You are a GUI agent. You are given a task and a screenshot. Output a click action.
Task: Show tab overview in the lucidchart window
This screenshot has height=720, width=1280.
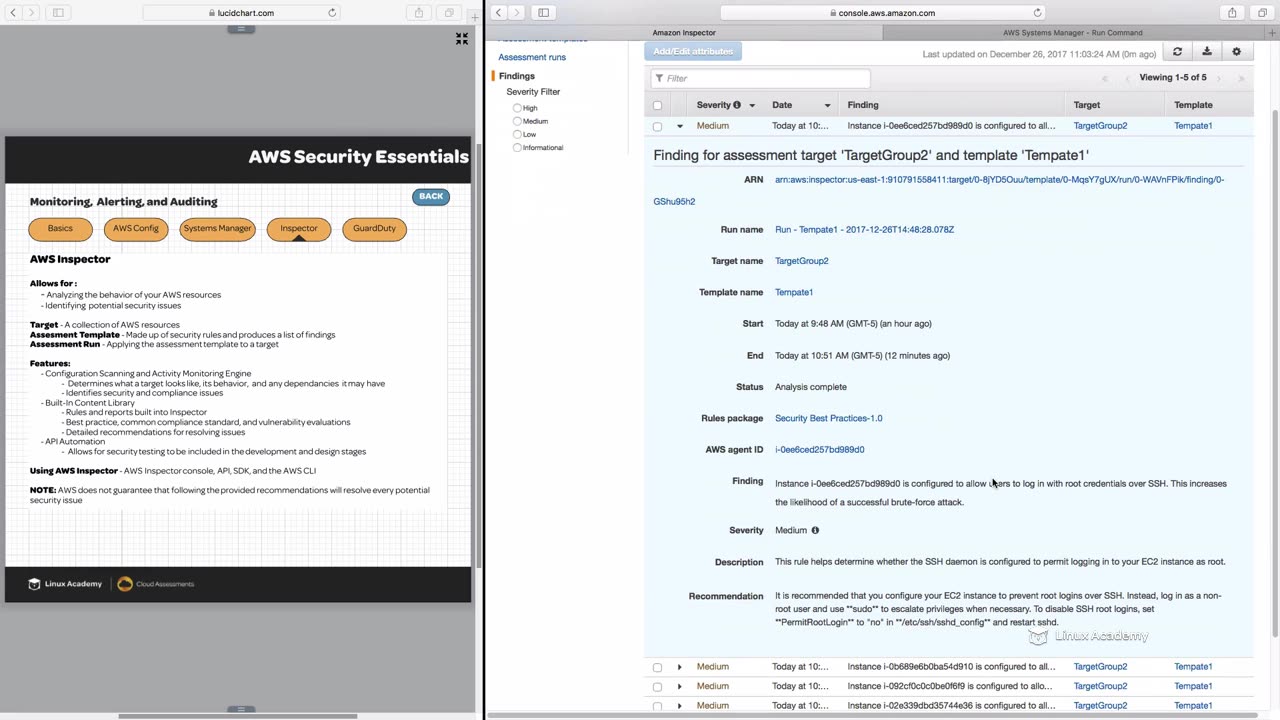point(449,13)
